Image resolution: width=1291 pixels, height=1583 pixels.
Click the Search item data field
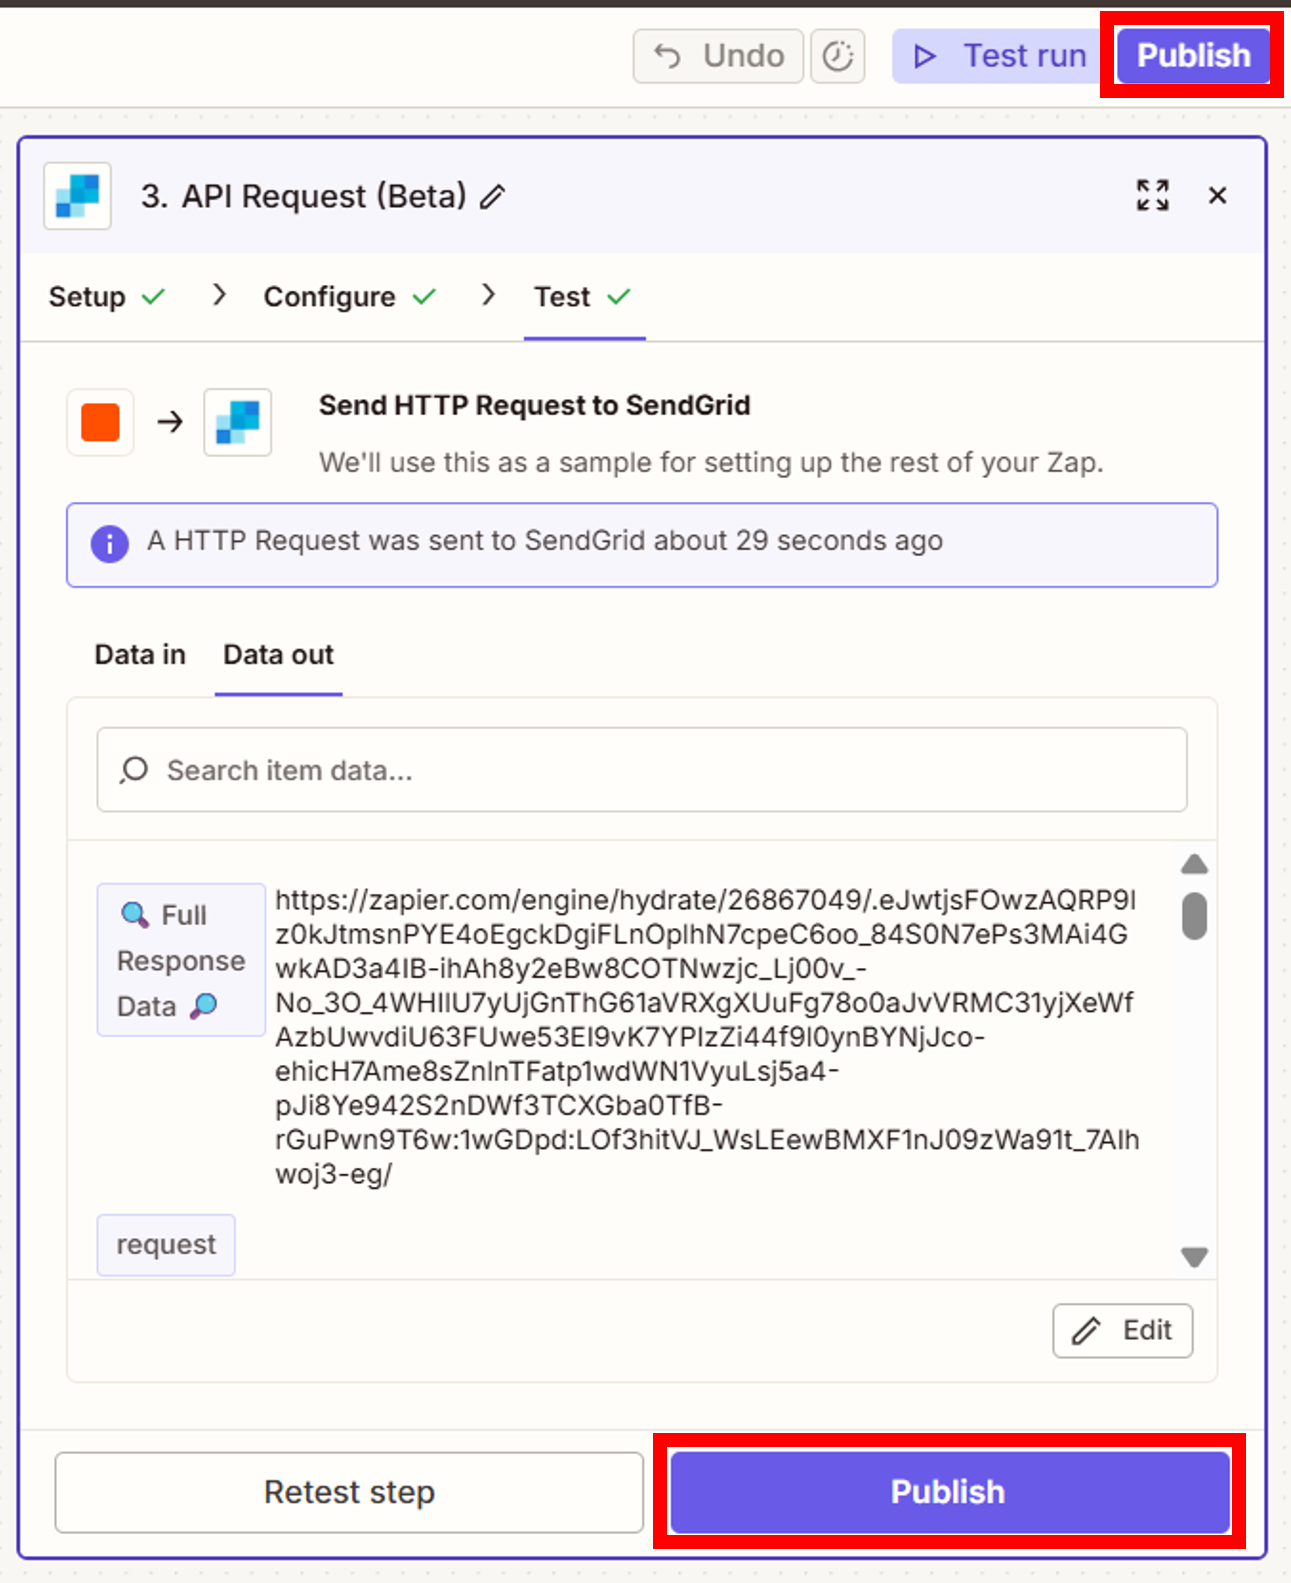[642, 770]
